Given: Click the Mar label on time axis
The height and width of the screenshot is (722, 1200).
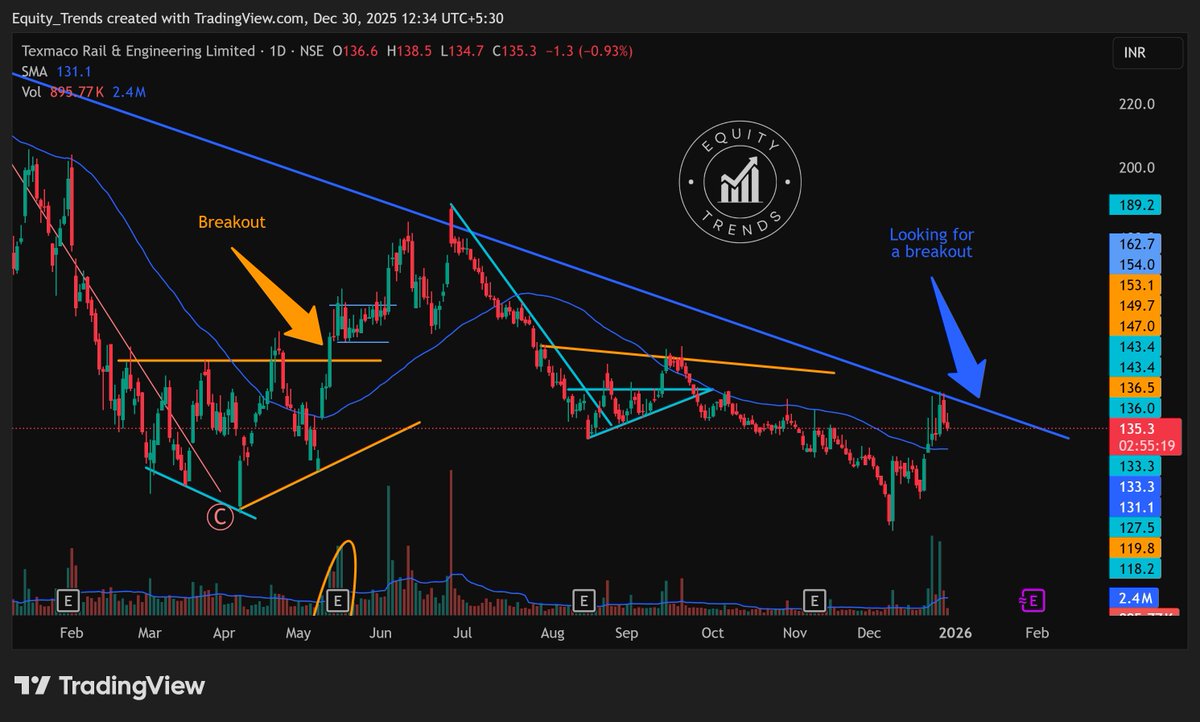Looking at the screenshot, I should (148, 633).
